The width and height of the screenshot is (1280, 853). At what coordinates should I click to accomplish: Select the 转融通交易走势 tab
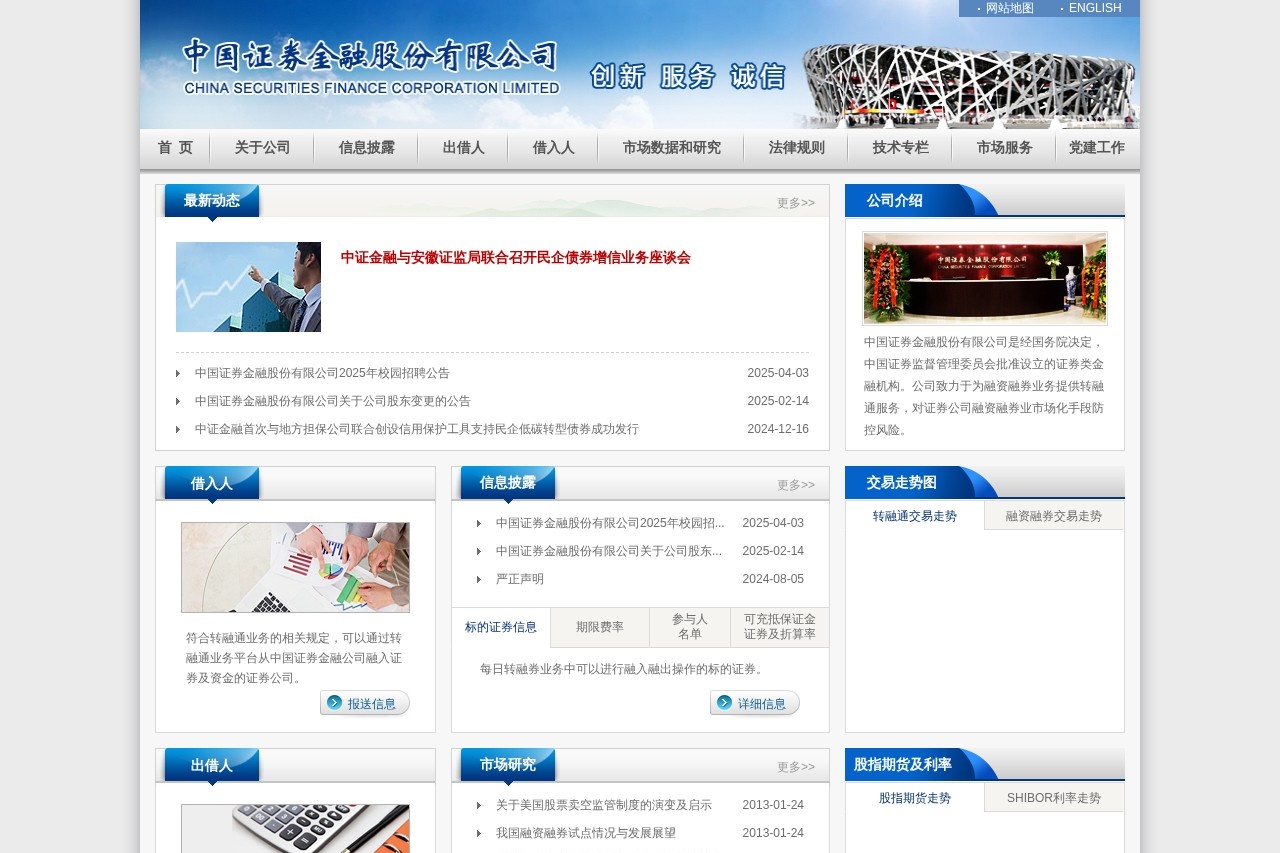(915, 516)
